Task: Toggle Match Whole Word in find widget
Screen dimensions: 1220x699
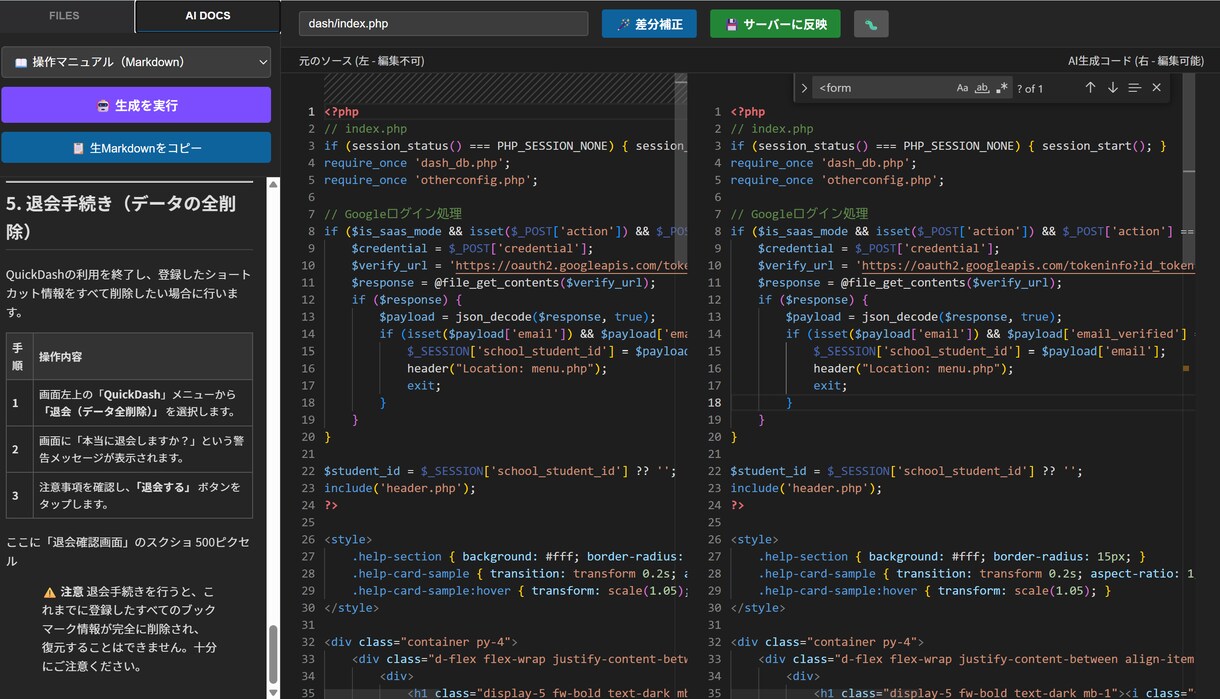Action: coord(982,88)
